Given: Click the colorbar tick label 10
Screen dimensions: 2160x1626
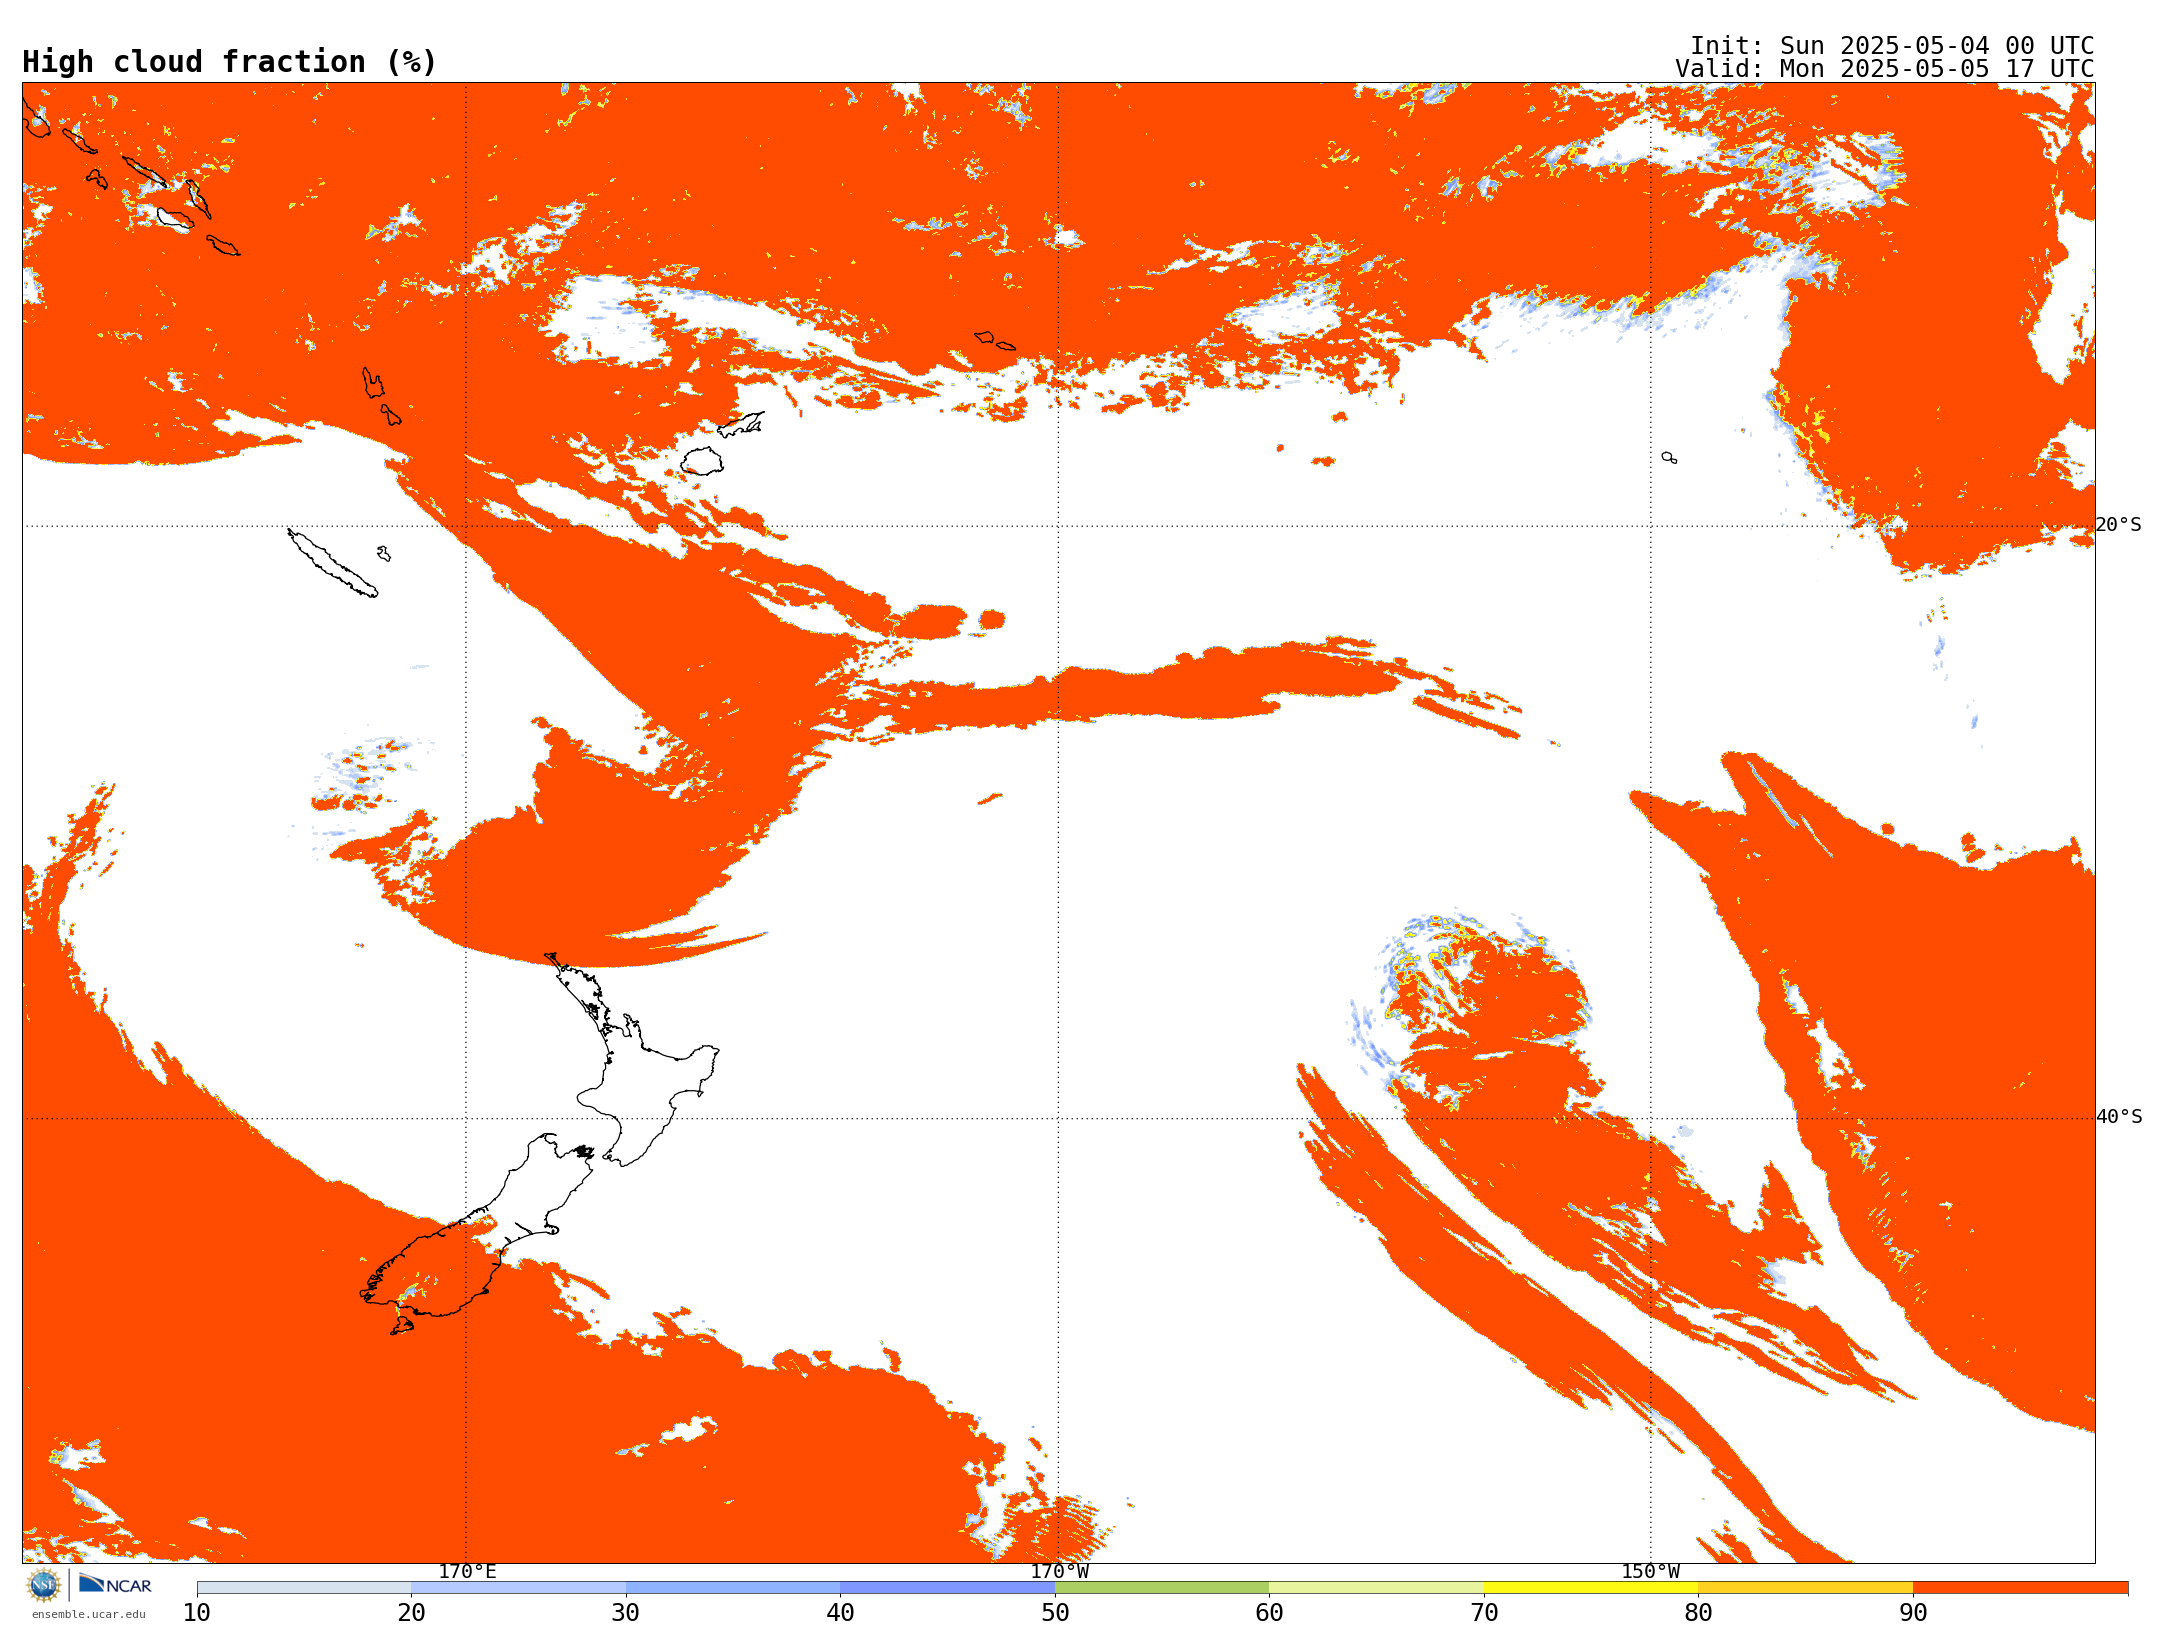Looking at the screenshot, I should [197, 1613].
